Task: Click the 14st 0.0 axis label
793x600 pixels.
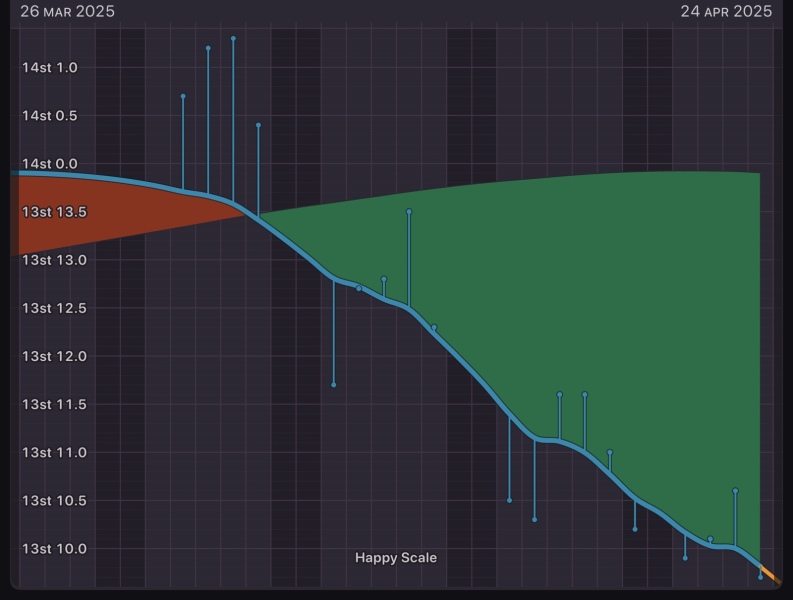Action: (x=50, y=164)
